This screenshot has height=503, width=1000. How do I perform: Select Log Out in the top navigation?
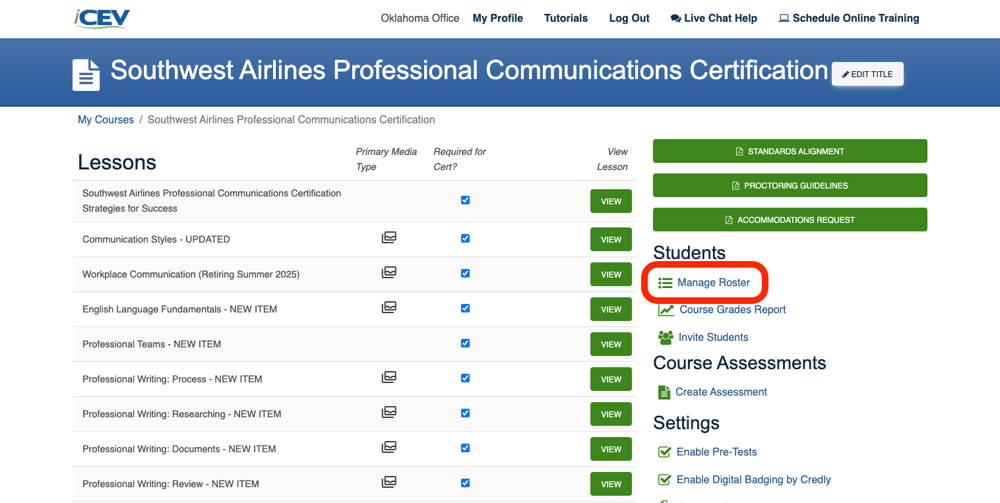pyautogui.click(x=629, y=18)
